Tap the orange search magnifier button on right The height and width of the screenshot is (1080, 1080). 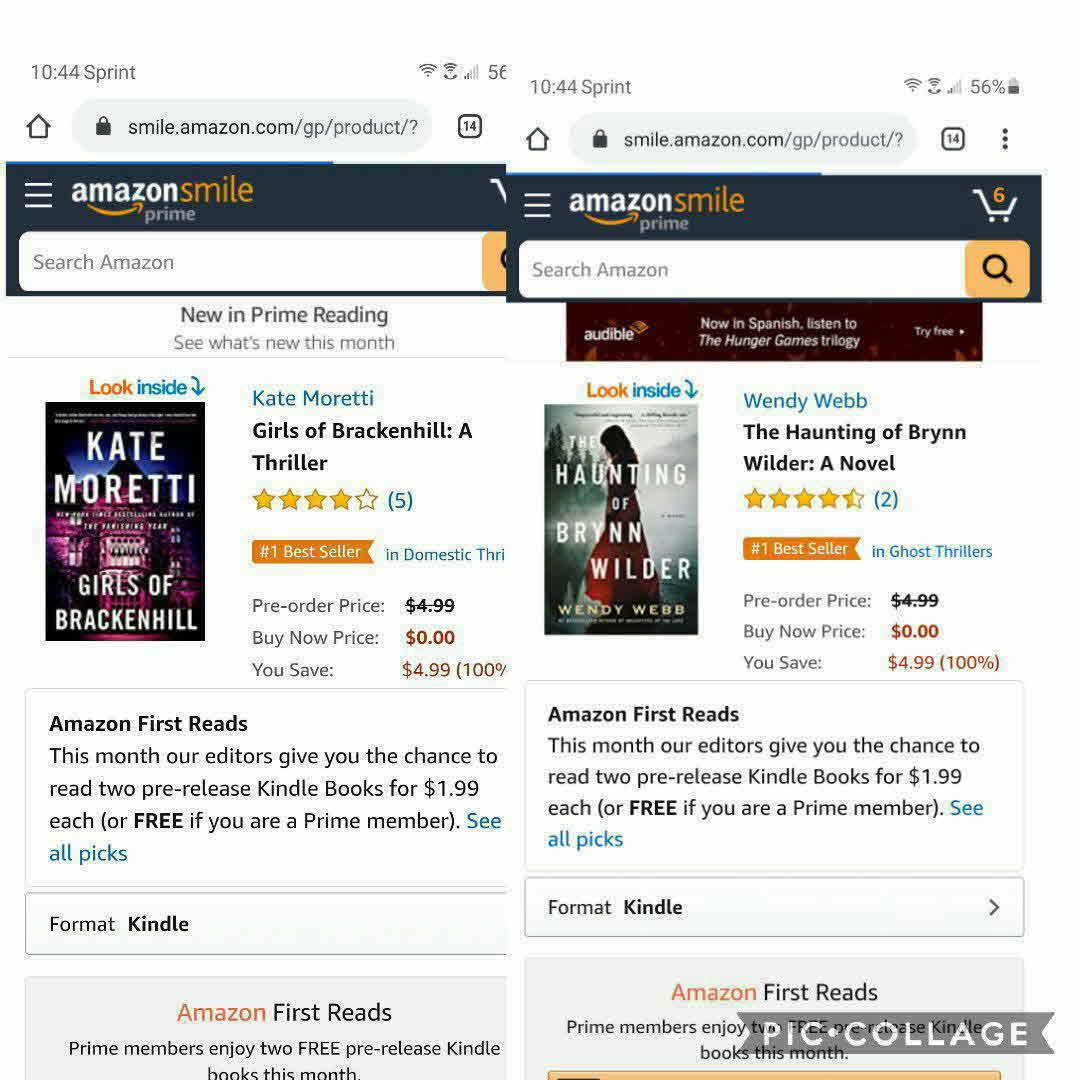pos(997,269)
